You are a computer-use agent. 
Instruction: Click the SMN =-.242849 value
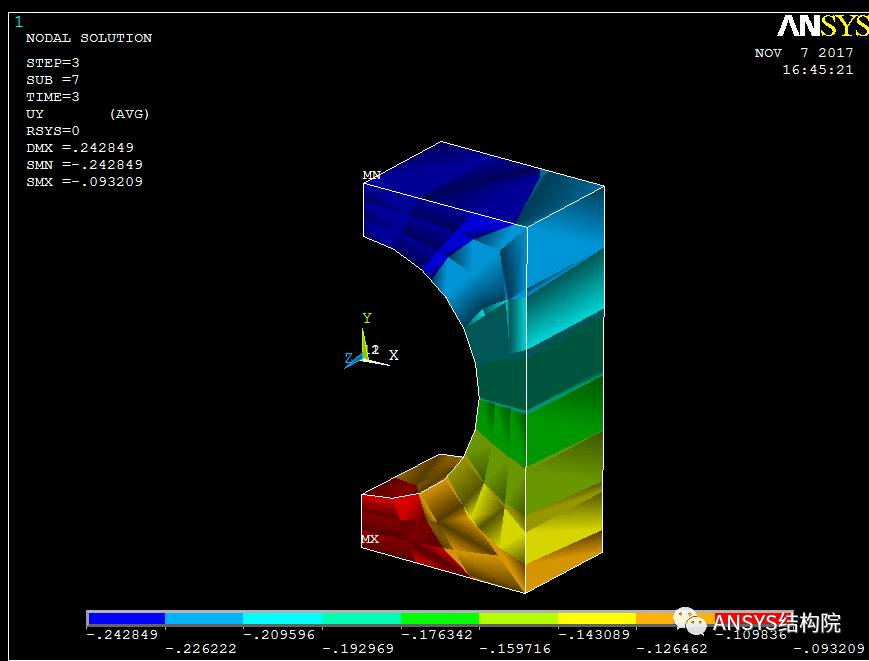84,165
